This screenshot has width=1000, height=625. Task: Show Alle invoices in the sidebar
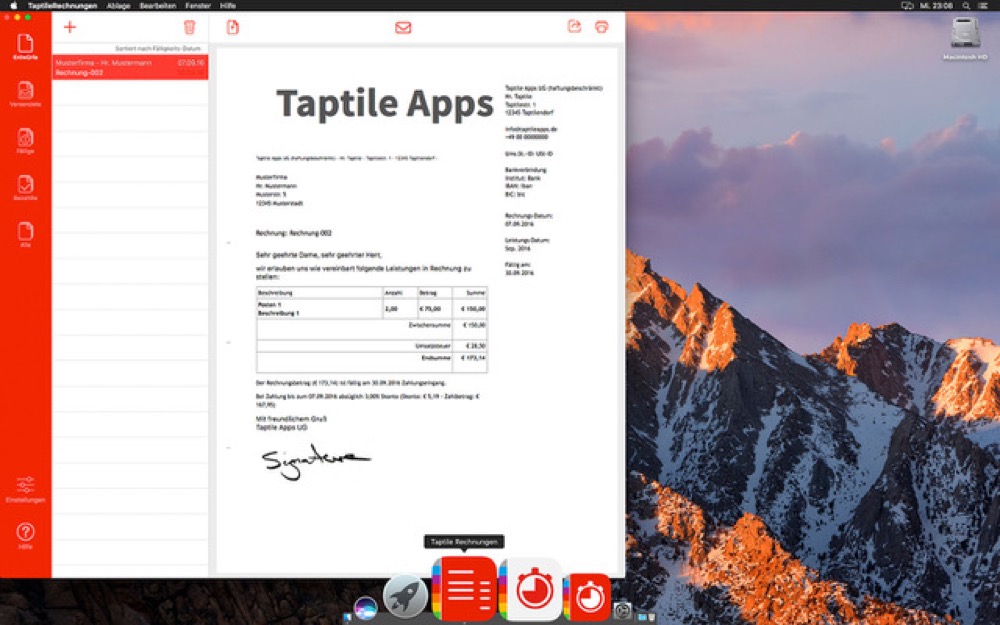tap(25, 235)
